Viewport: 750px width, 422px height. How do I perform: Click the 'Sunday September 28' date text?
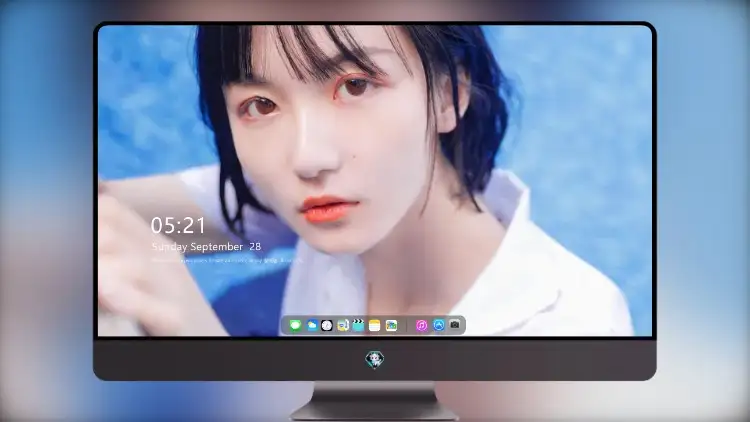(x=206, y=247)
